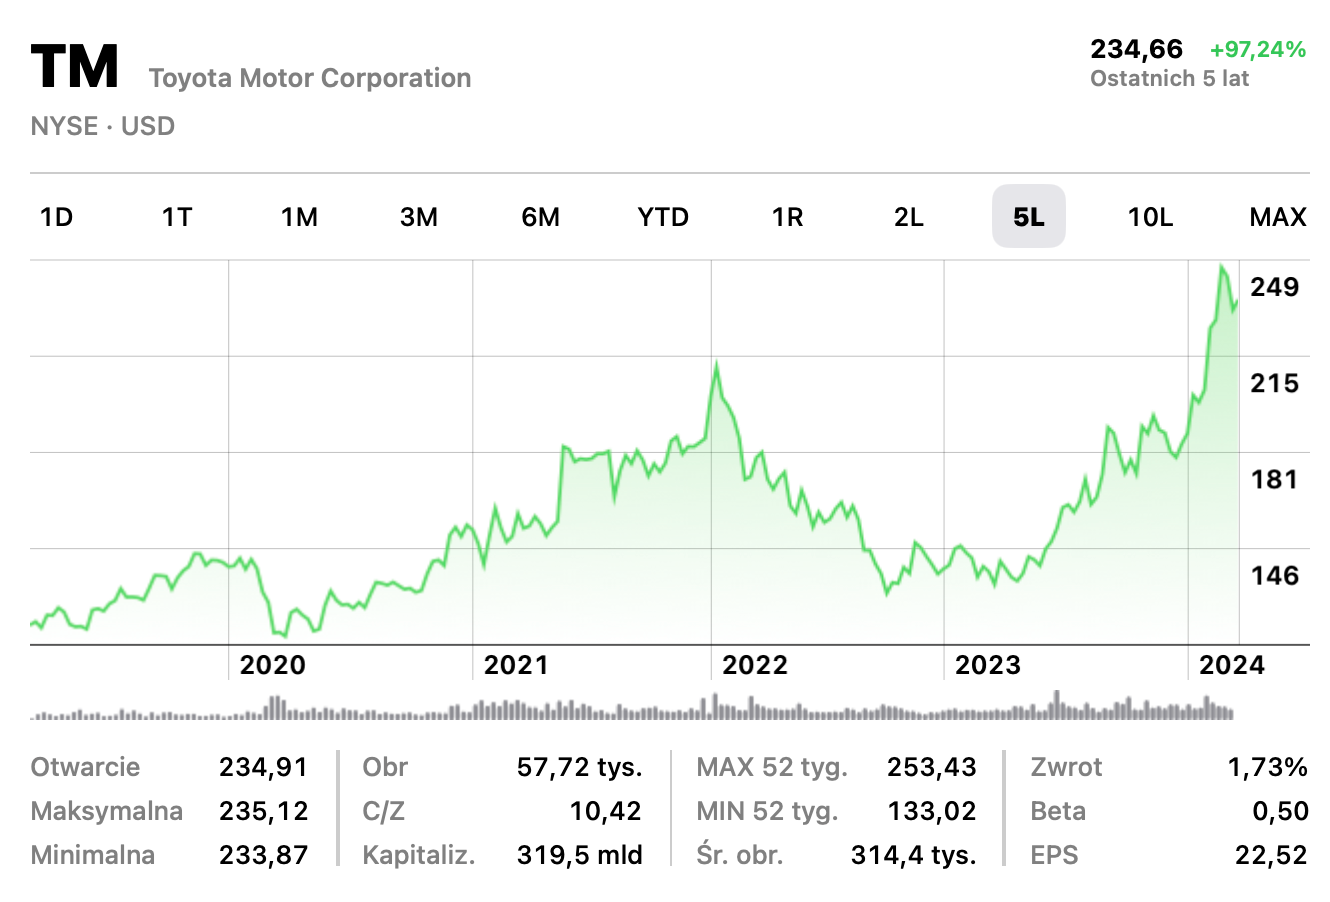The image size is (1330, 902).
Task: Click the 215 price axis label
Action: tap(1275, 383)
